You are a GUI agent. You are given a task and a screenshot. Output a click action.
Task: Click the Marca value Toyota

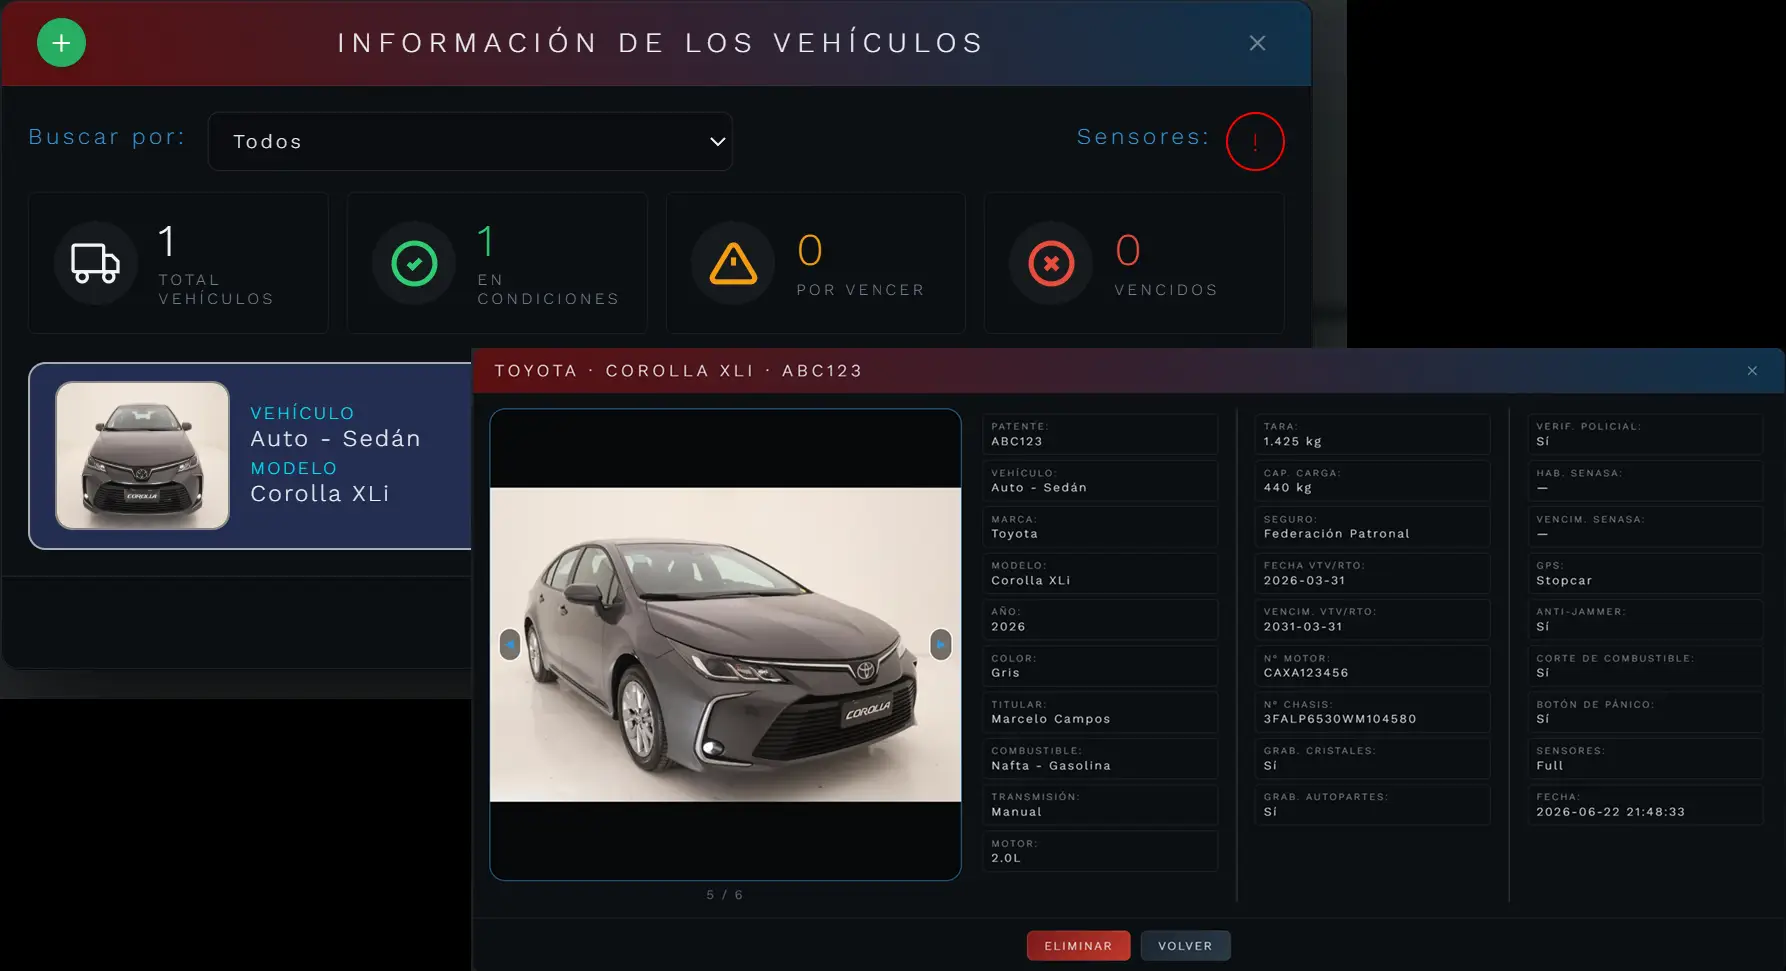coord(1014,534)
